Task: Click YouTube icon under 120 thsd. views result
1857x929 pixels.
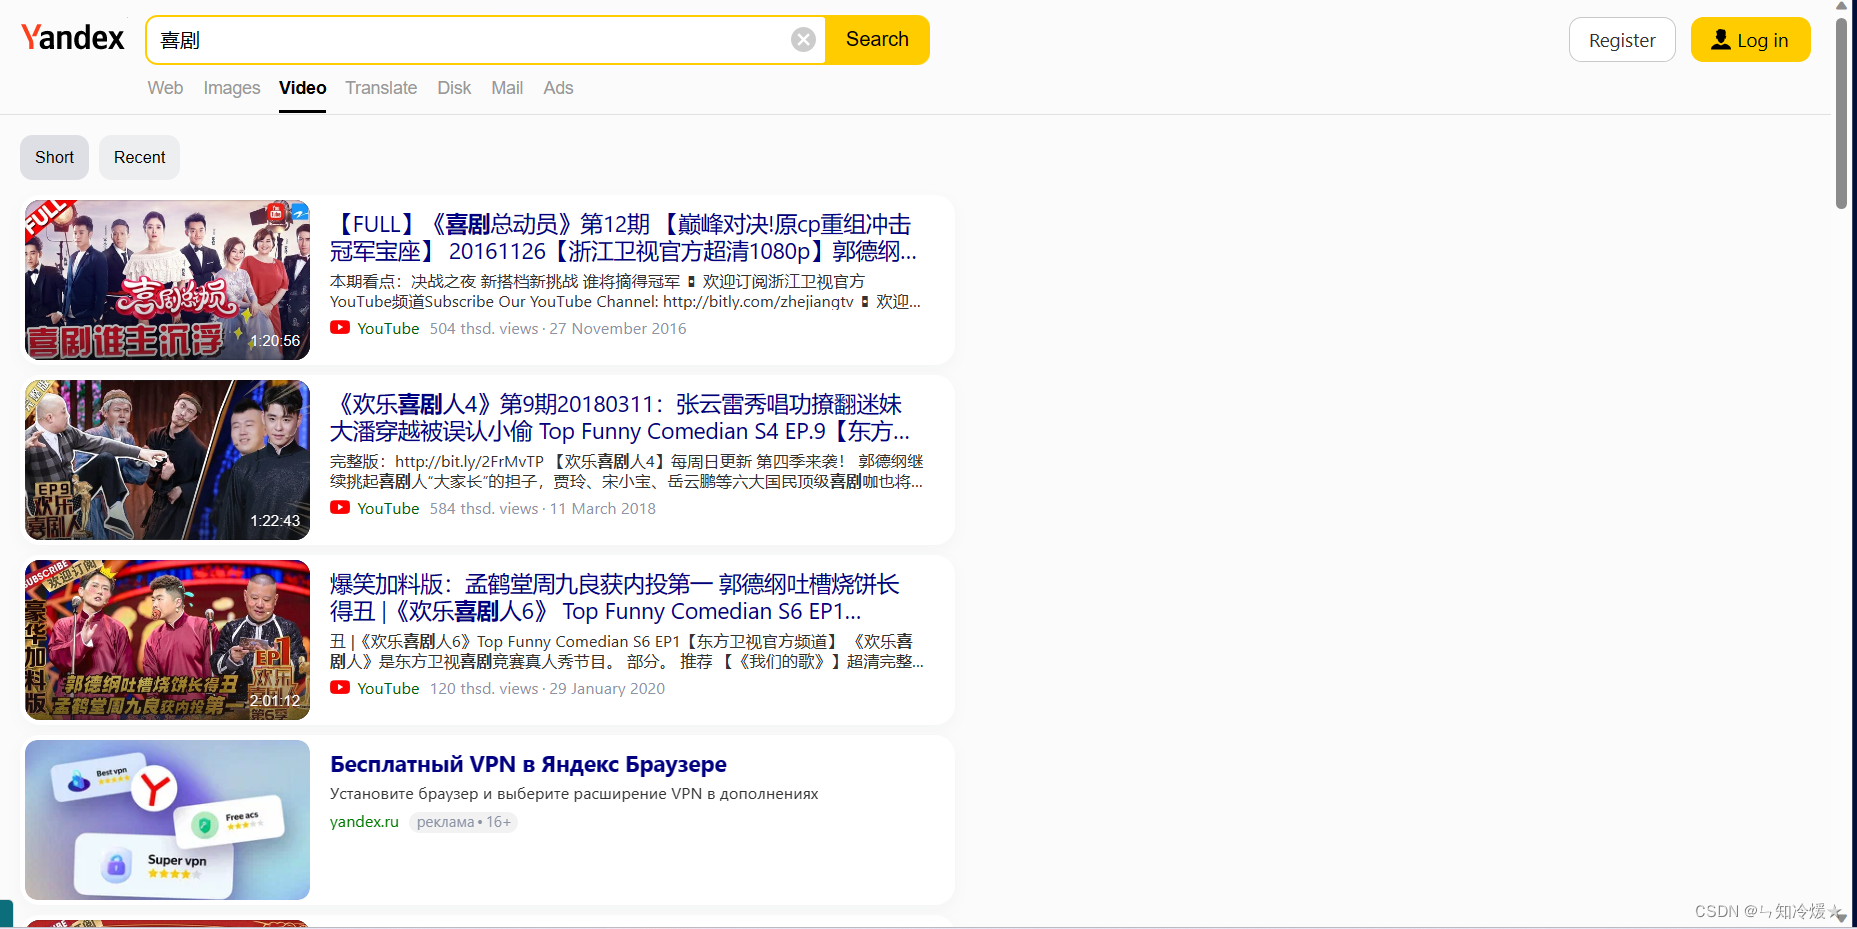Action: coord(340,688)
